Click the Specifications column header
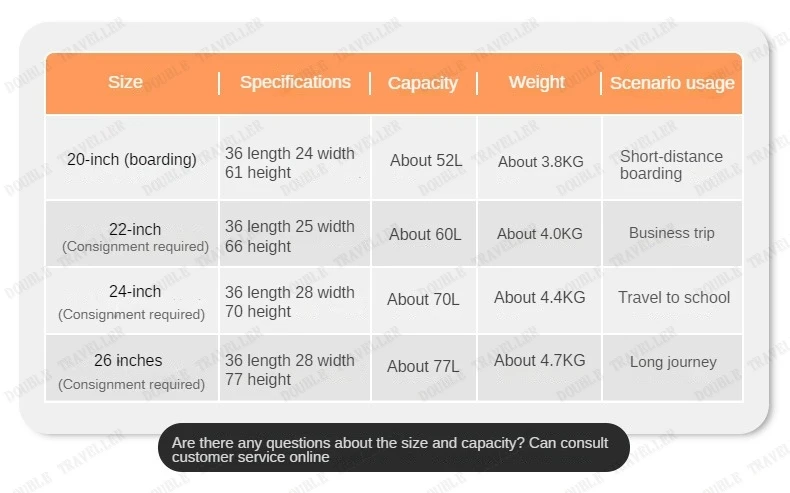790x493 pixels. 295,82
